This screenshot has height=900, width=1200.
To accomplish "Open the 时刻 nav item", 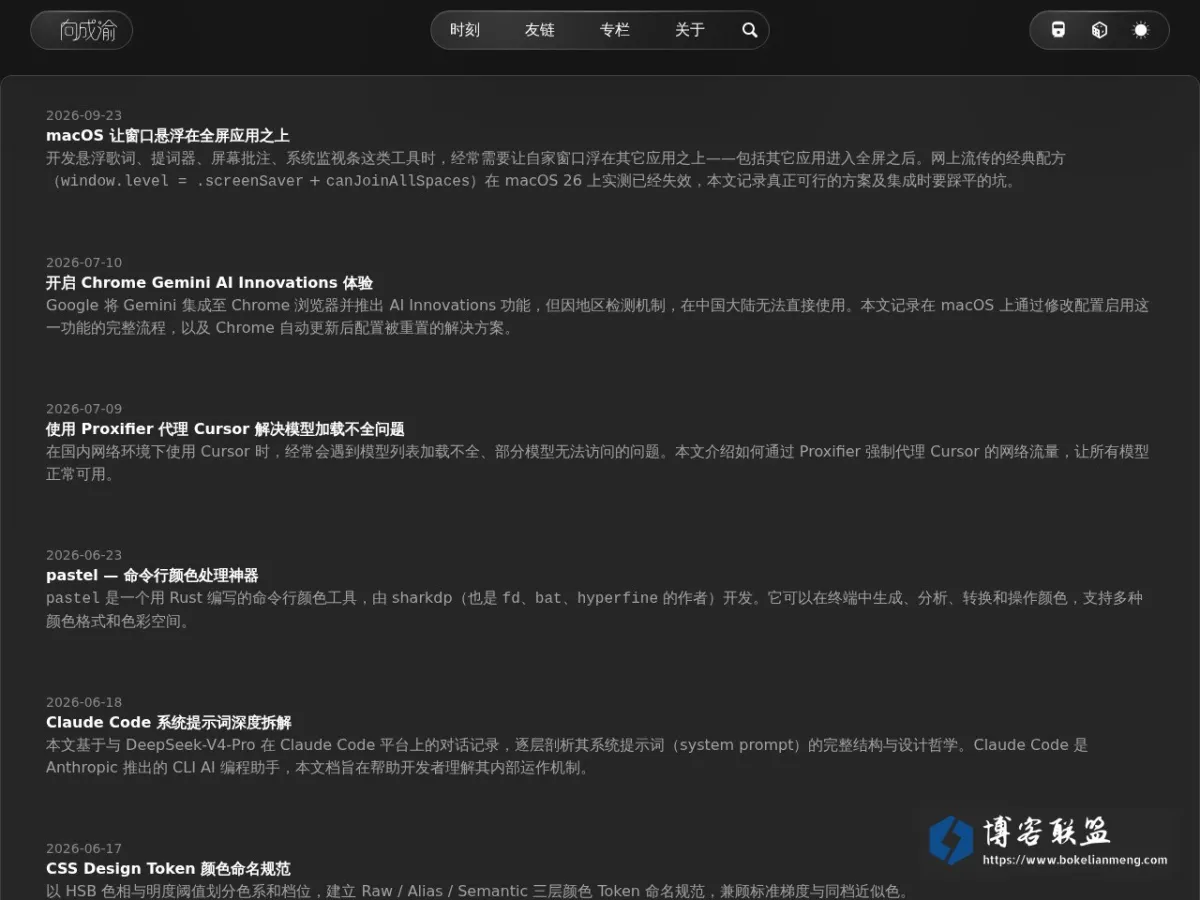I will point(465,30).
